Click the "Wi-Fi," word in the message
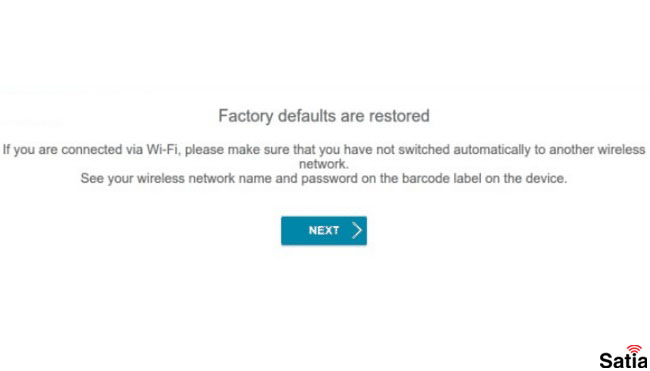 [x=163, y=150]
